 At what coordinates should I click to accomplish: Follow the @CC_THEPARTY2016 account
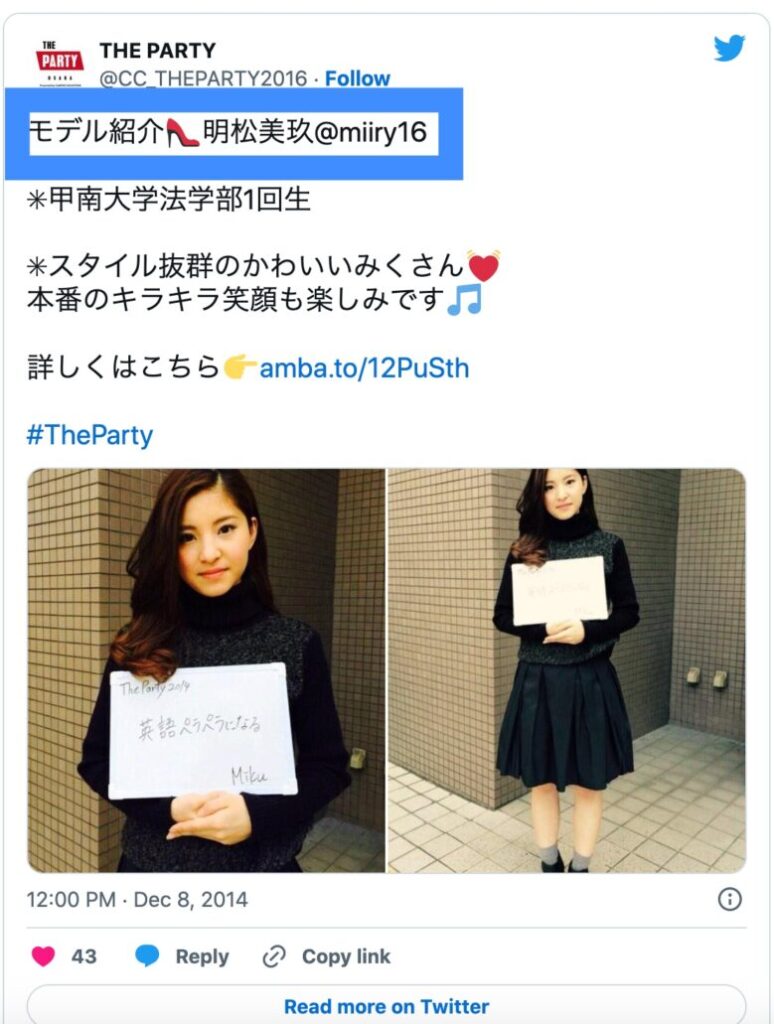coord(357,78)
